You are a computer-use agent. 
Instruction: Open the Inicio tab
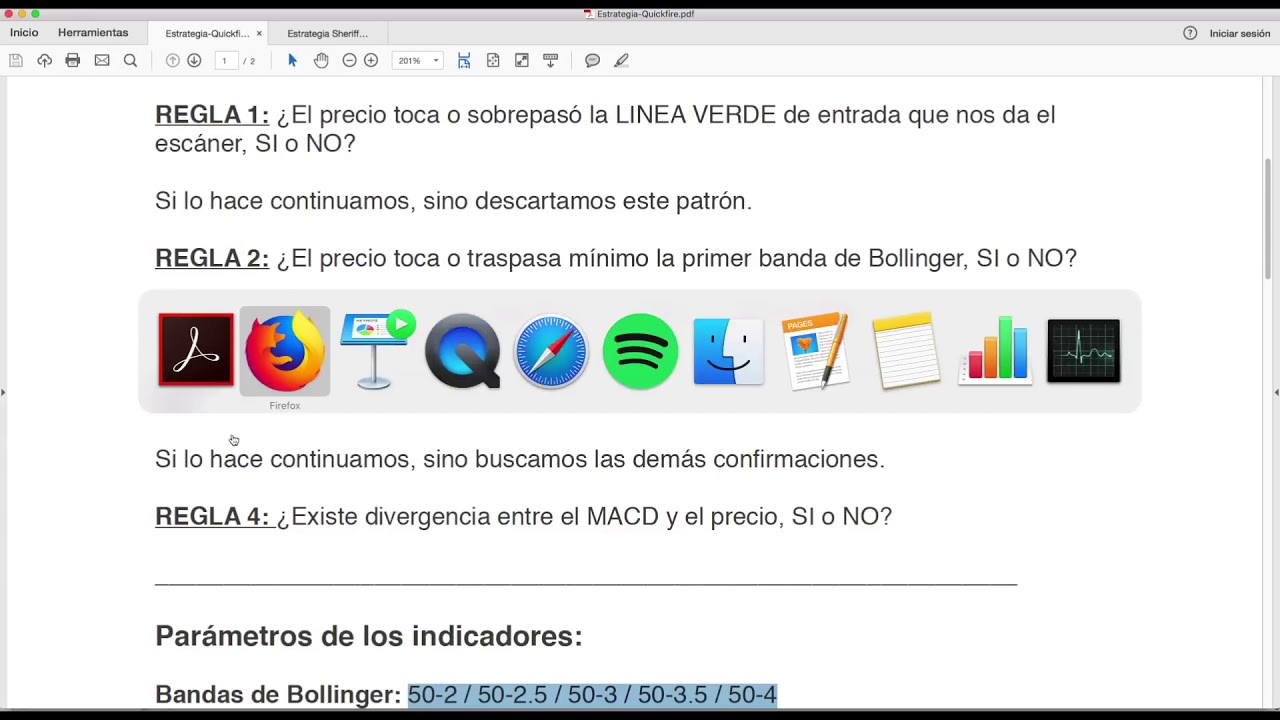[24, 33]
